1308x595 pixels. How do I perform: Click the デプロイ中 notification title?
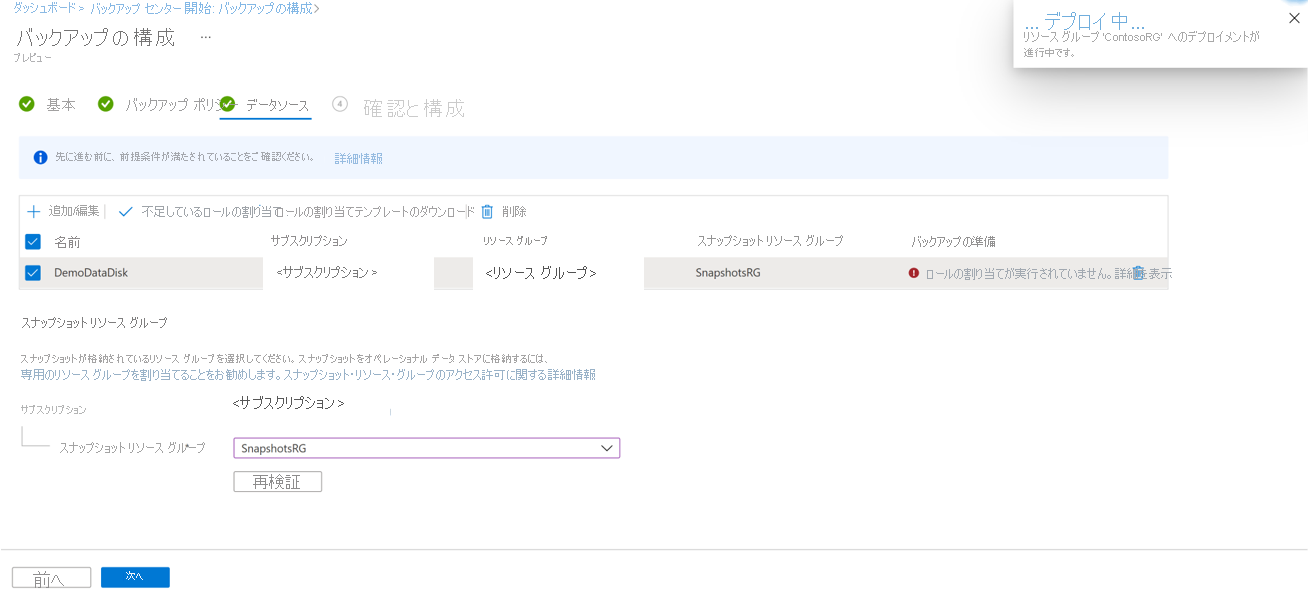click(x=1086, y=21)
